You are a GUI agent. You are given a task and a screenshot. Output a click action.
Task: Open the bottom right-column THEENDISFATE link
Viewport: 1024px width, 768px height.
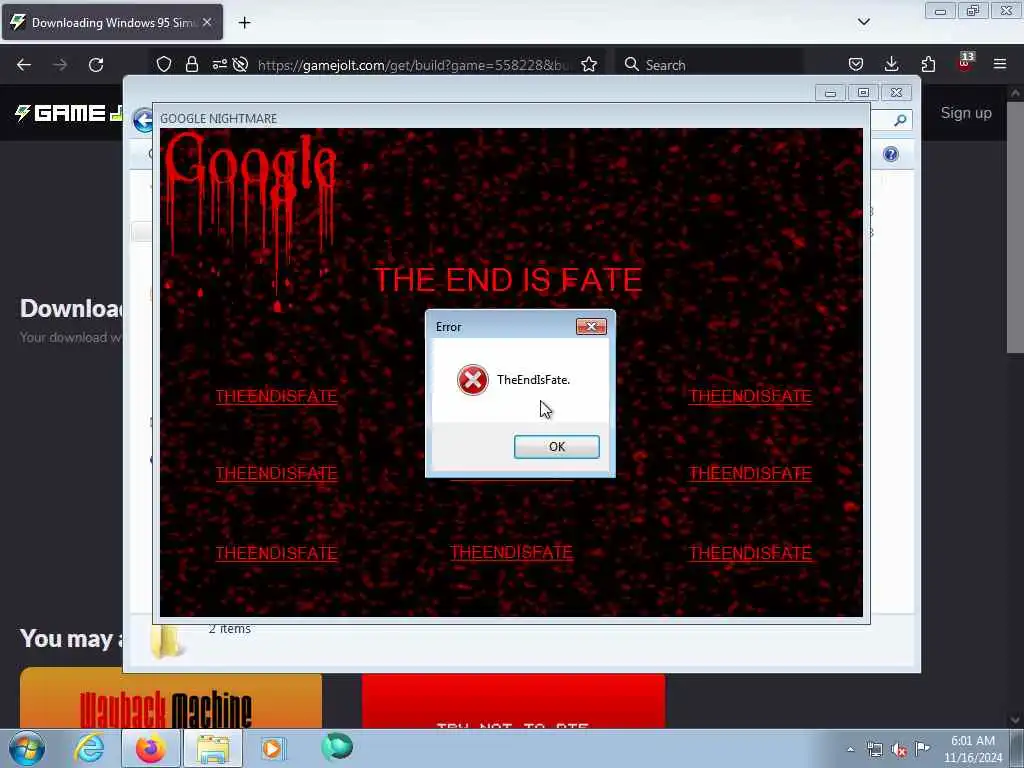(750, 553)
